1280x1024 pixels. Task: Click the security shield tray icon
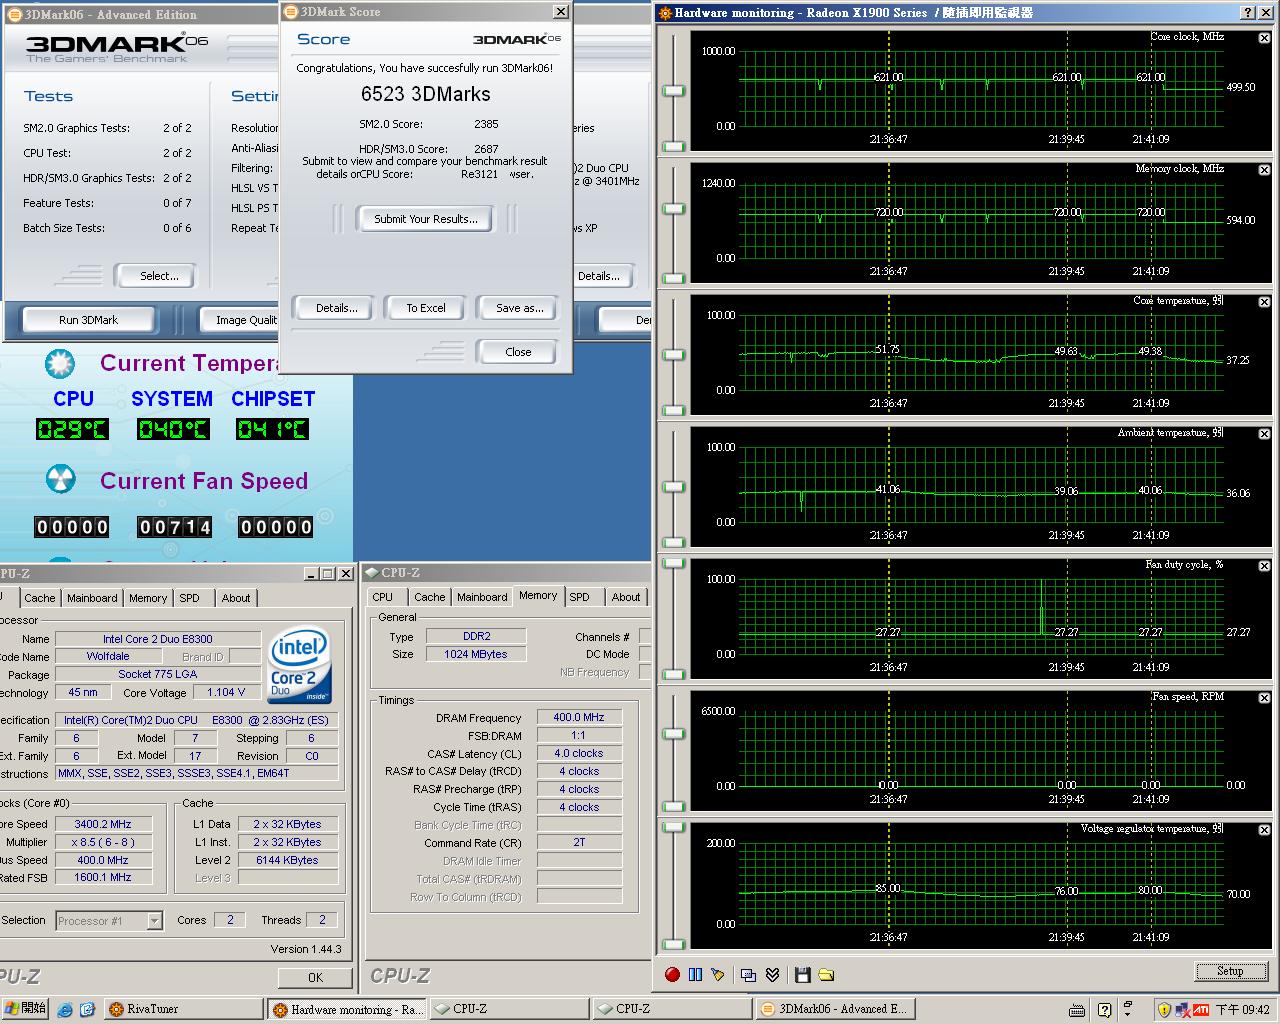[x=1164, y=1009]
